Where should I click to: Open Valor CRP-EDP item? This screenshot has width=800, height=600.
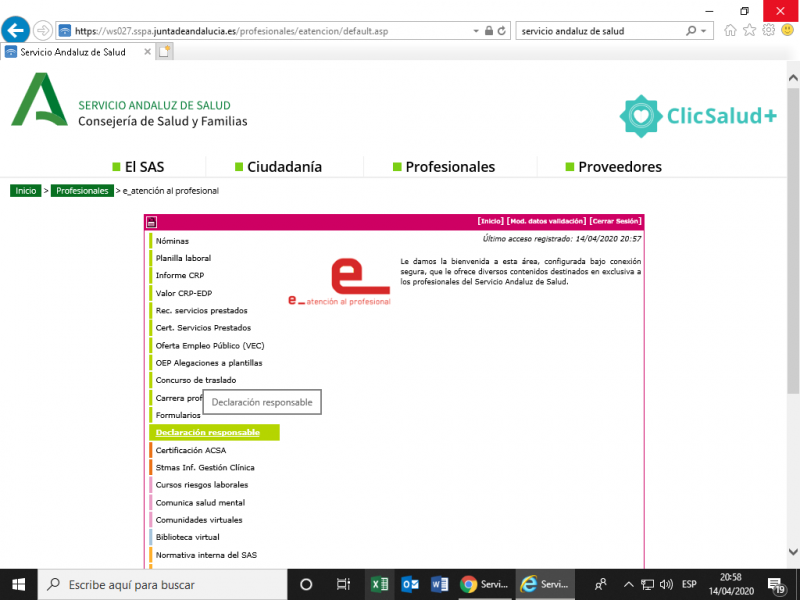coord(184,293)
